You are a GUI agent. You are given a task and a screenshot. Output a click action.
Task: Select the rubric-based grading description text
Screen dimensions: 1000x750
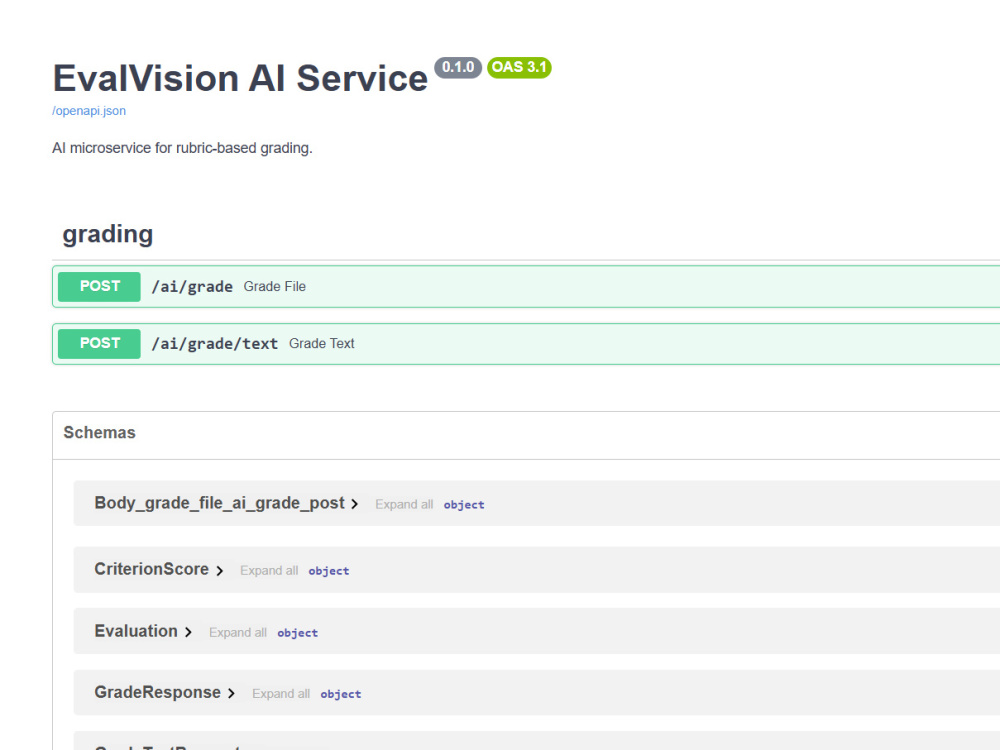click(x=182, y=148)
